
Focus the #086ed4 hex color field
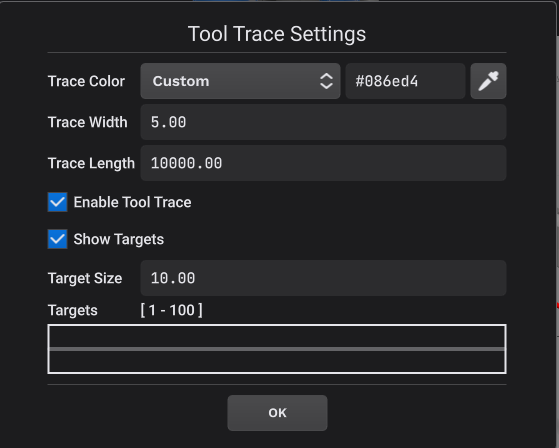[x=405, y=81]
